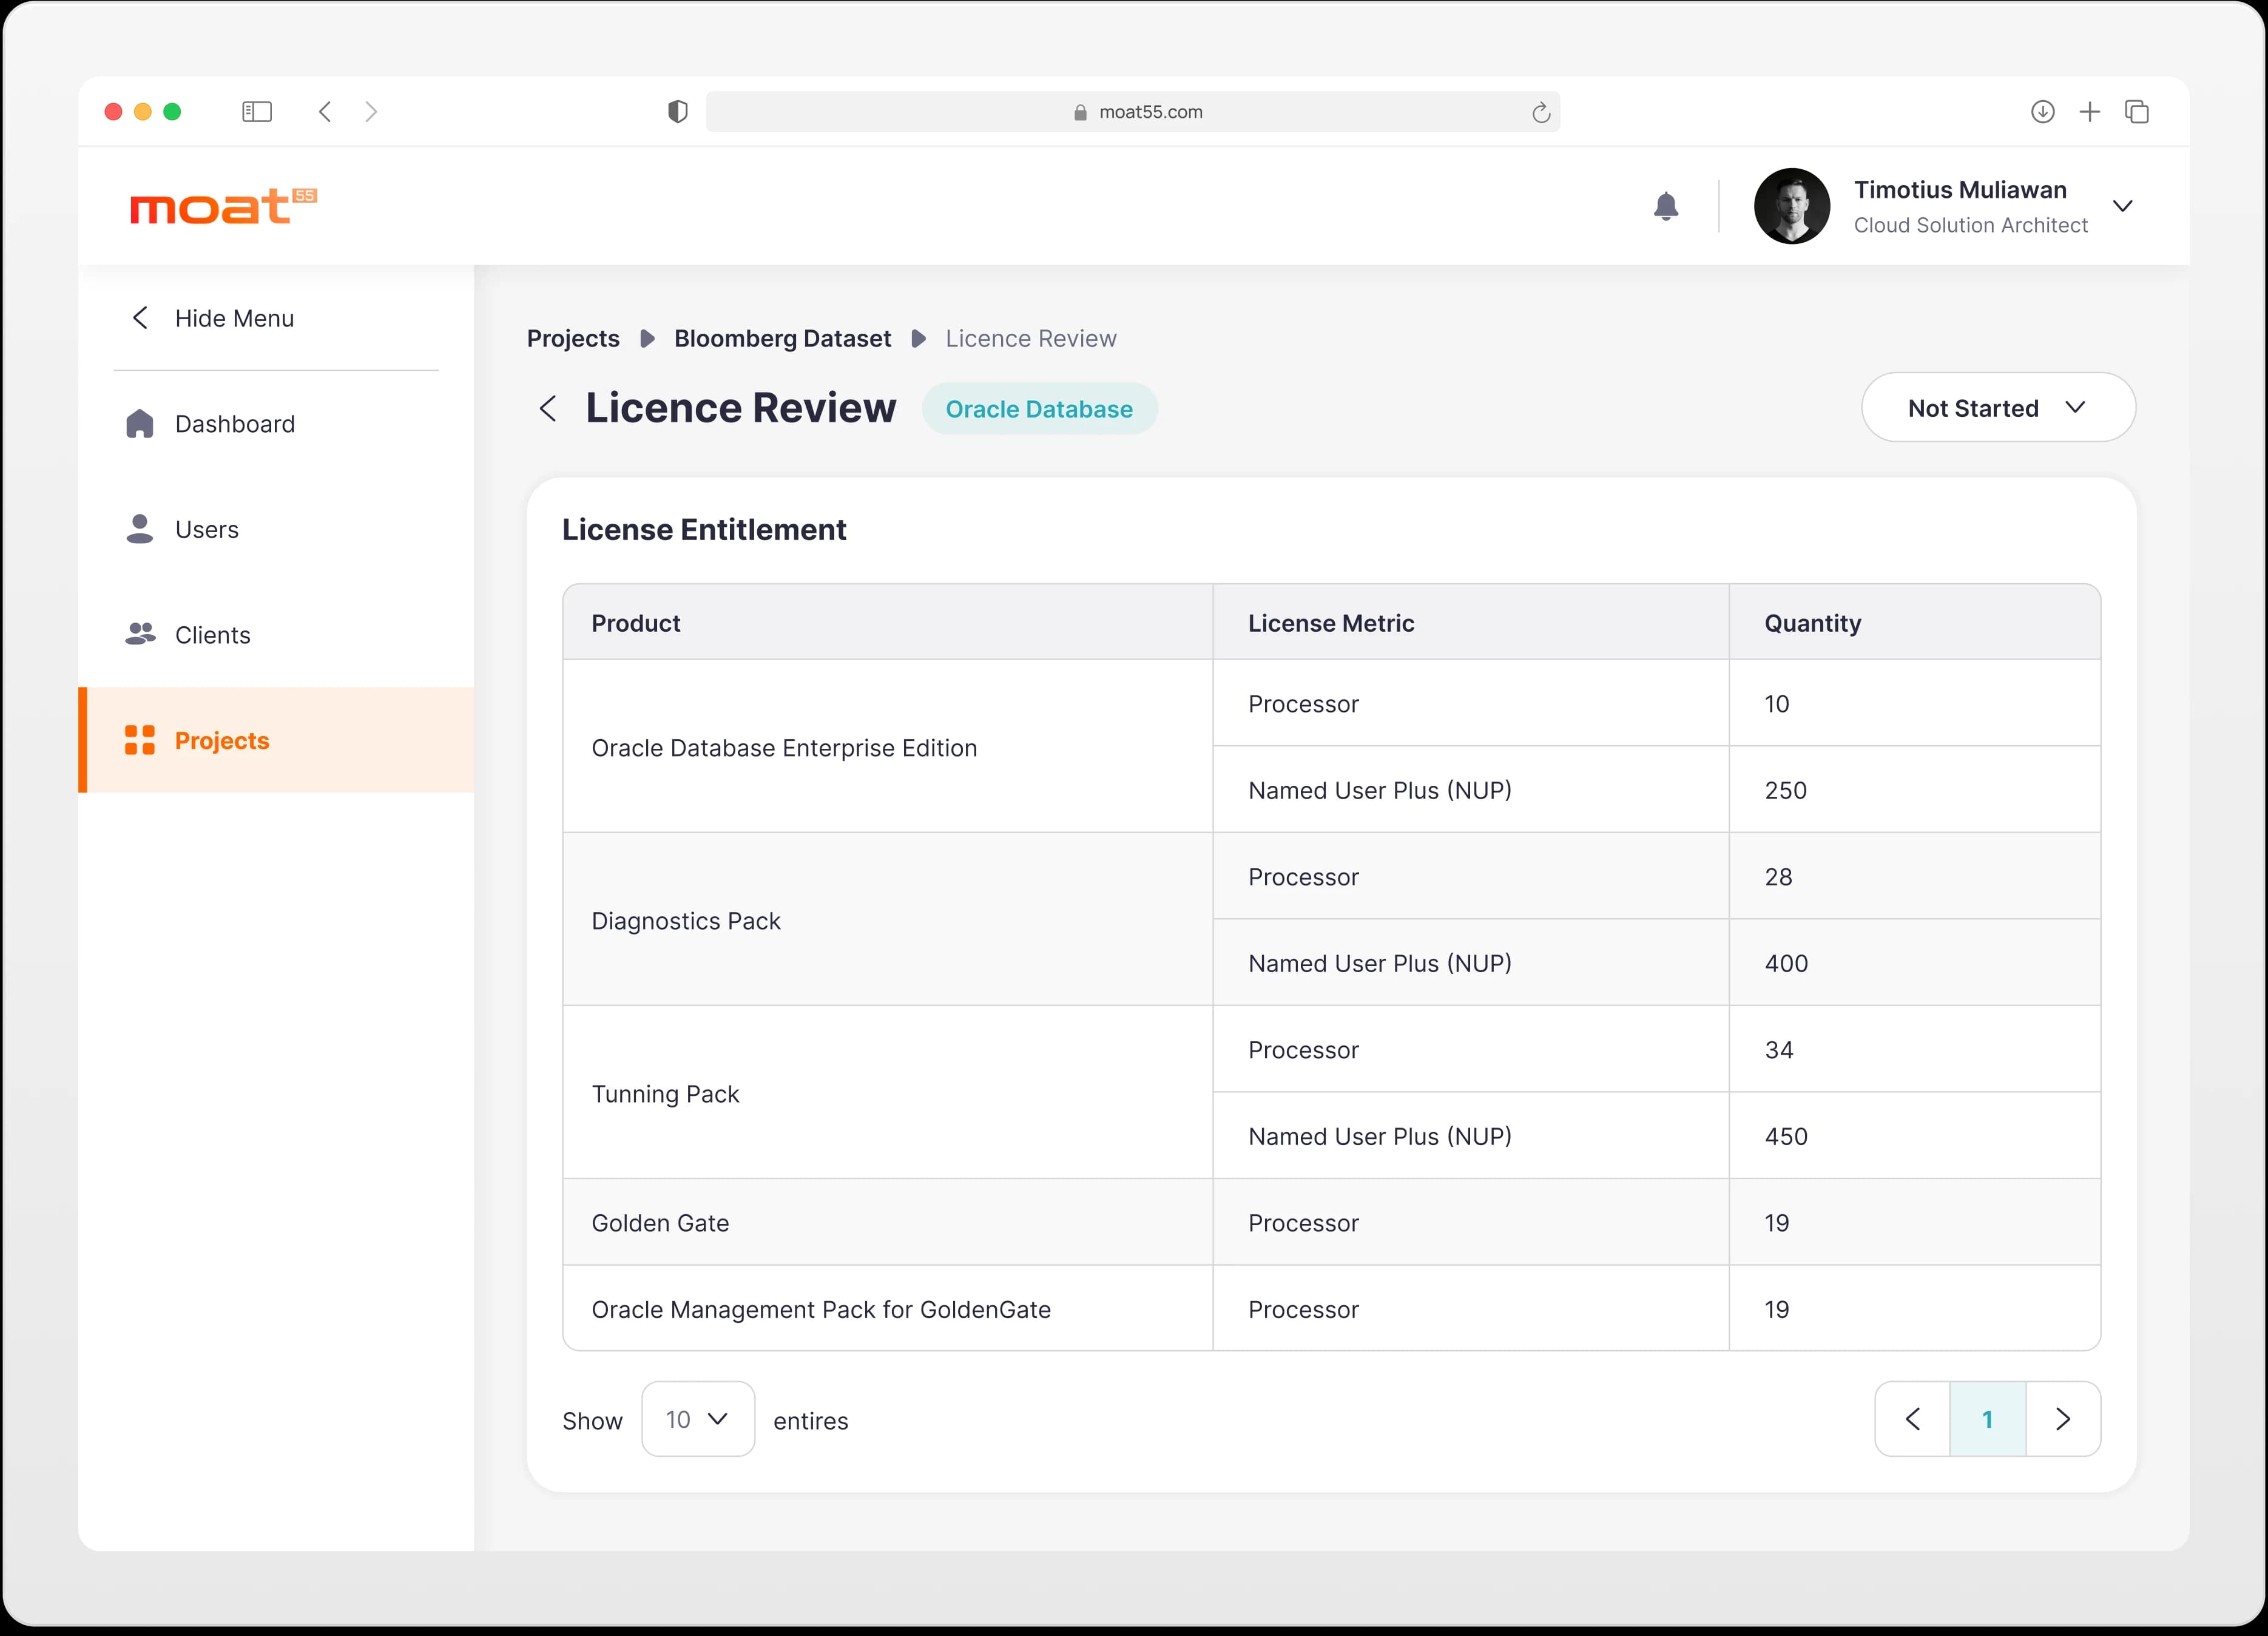Viewport: 2268px width, 1636px height.
Task: Go to the previous table page
Action: pyautogui.click(x=1912, y=1419)
